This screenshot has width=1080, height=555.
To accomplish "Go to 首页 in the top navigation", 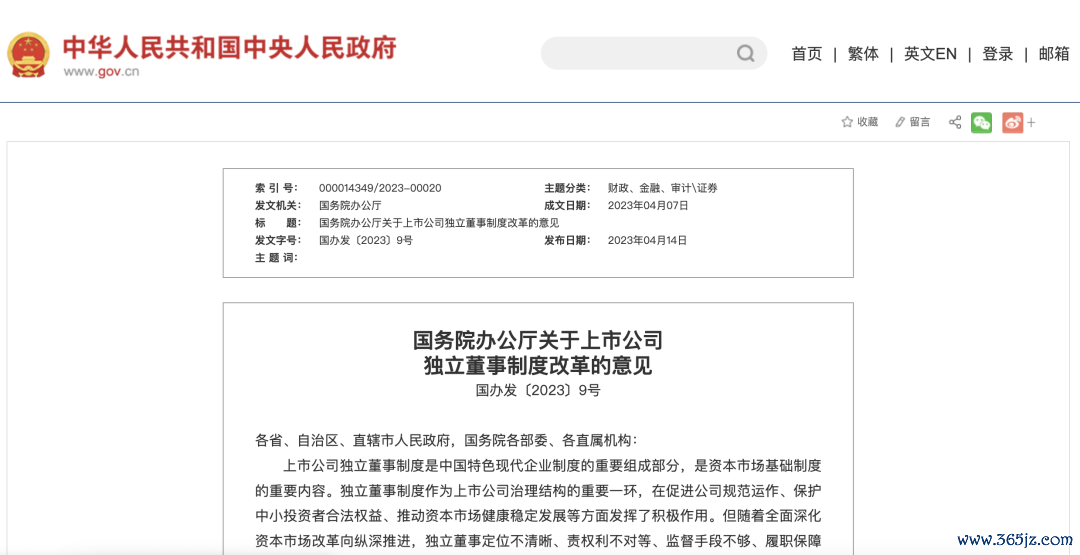I will [806, 54].
